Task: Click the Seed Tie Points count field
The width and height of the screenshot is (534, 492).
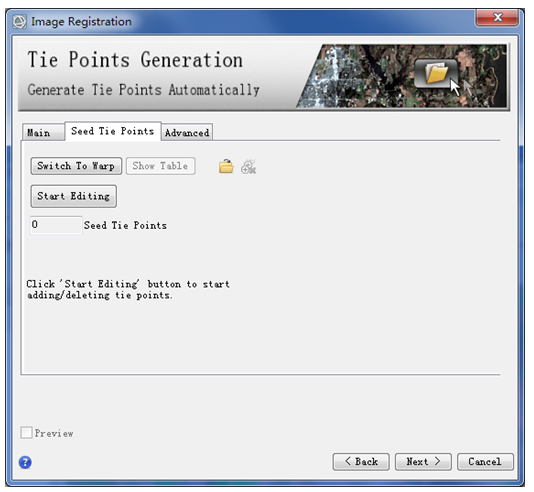Action: pyautogui.click(x=56, y=225)
